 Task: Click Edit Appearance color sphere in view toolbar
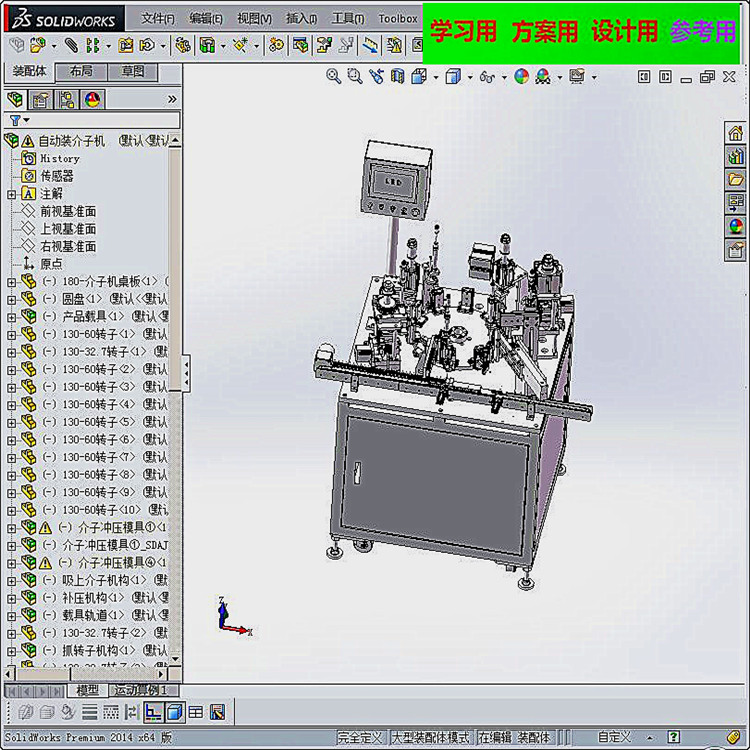(521, 76)
